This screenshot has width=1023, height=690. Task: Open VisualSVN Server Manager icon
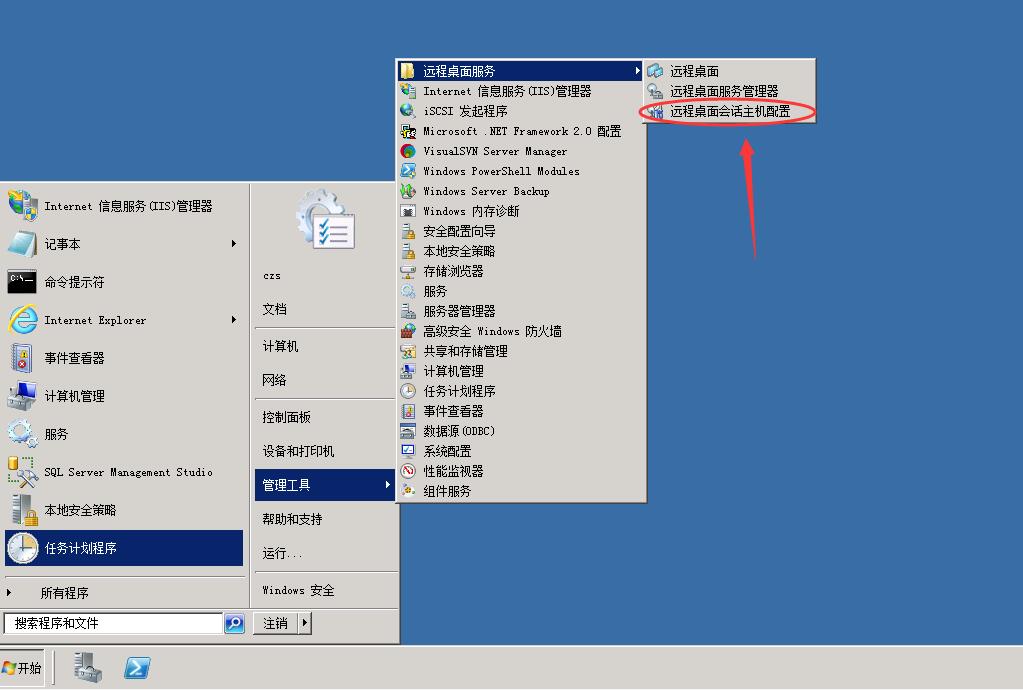(408, 151)
